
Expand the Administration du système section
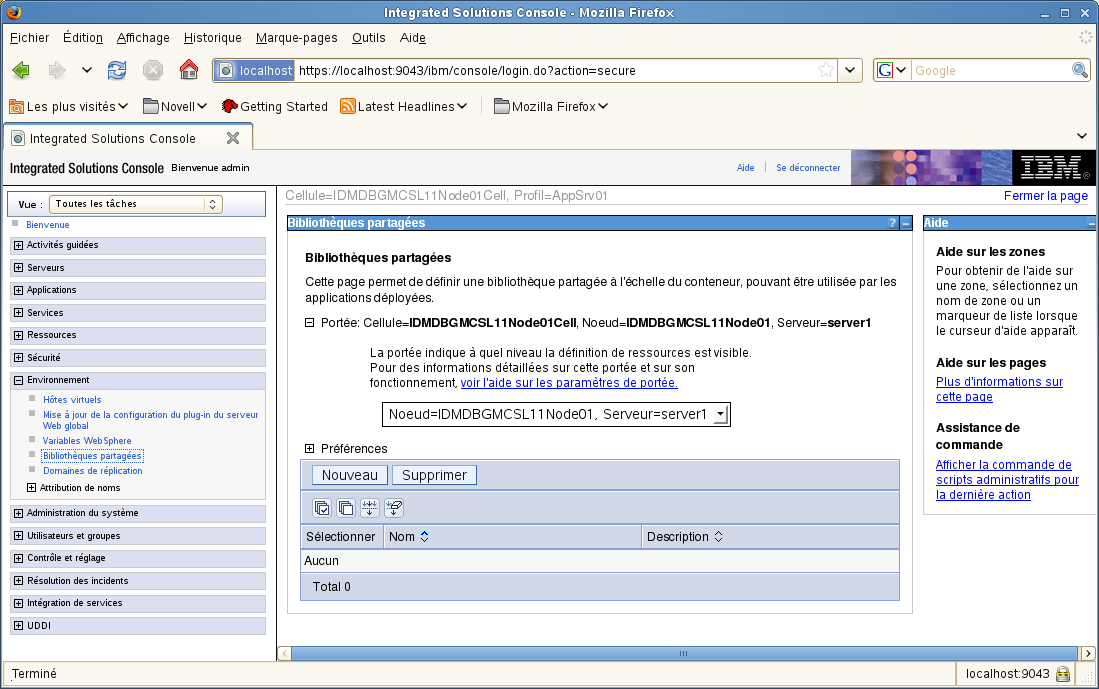18,513
